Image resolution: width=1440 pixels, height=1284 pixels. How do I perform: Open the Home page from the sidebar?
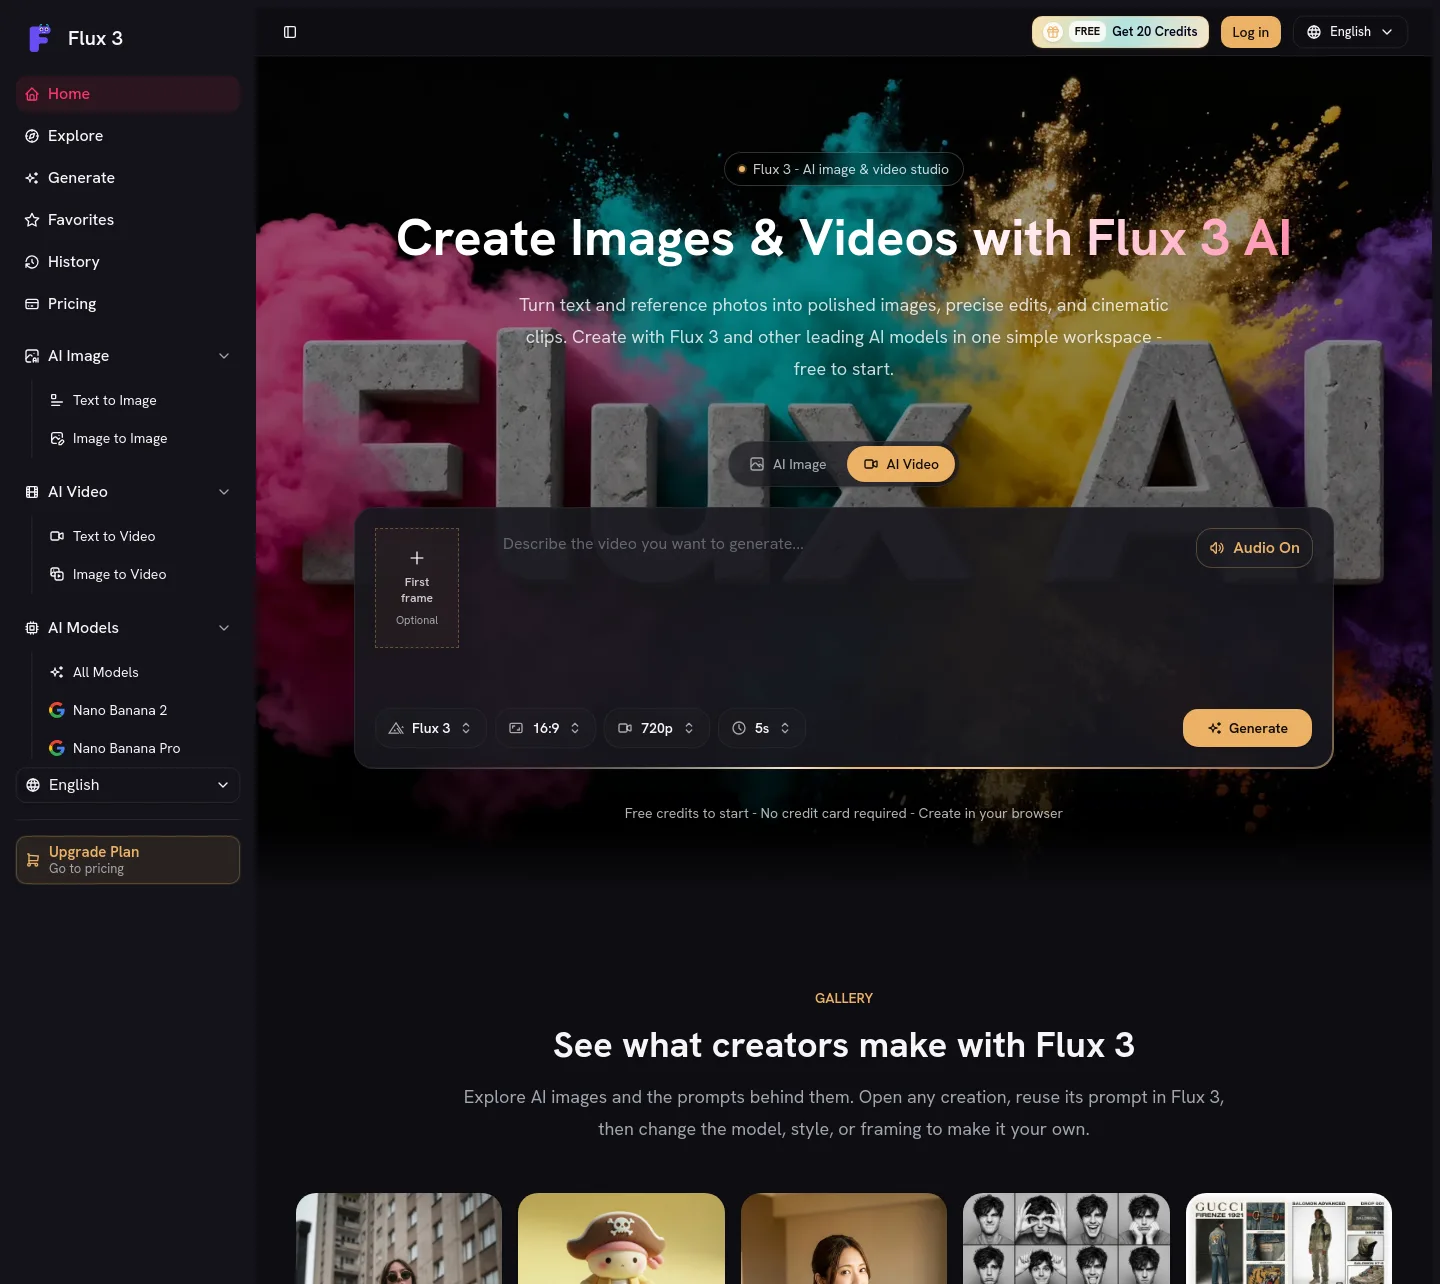point(128,94)
